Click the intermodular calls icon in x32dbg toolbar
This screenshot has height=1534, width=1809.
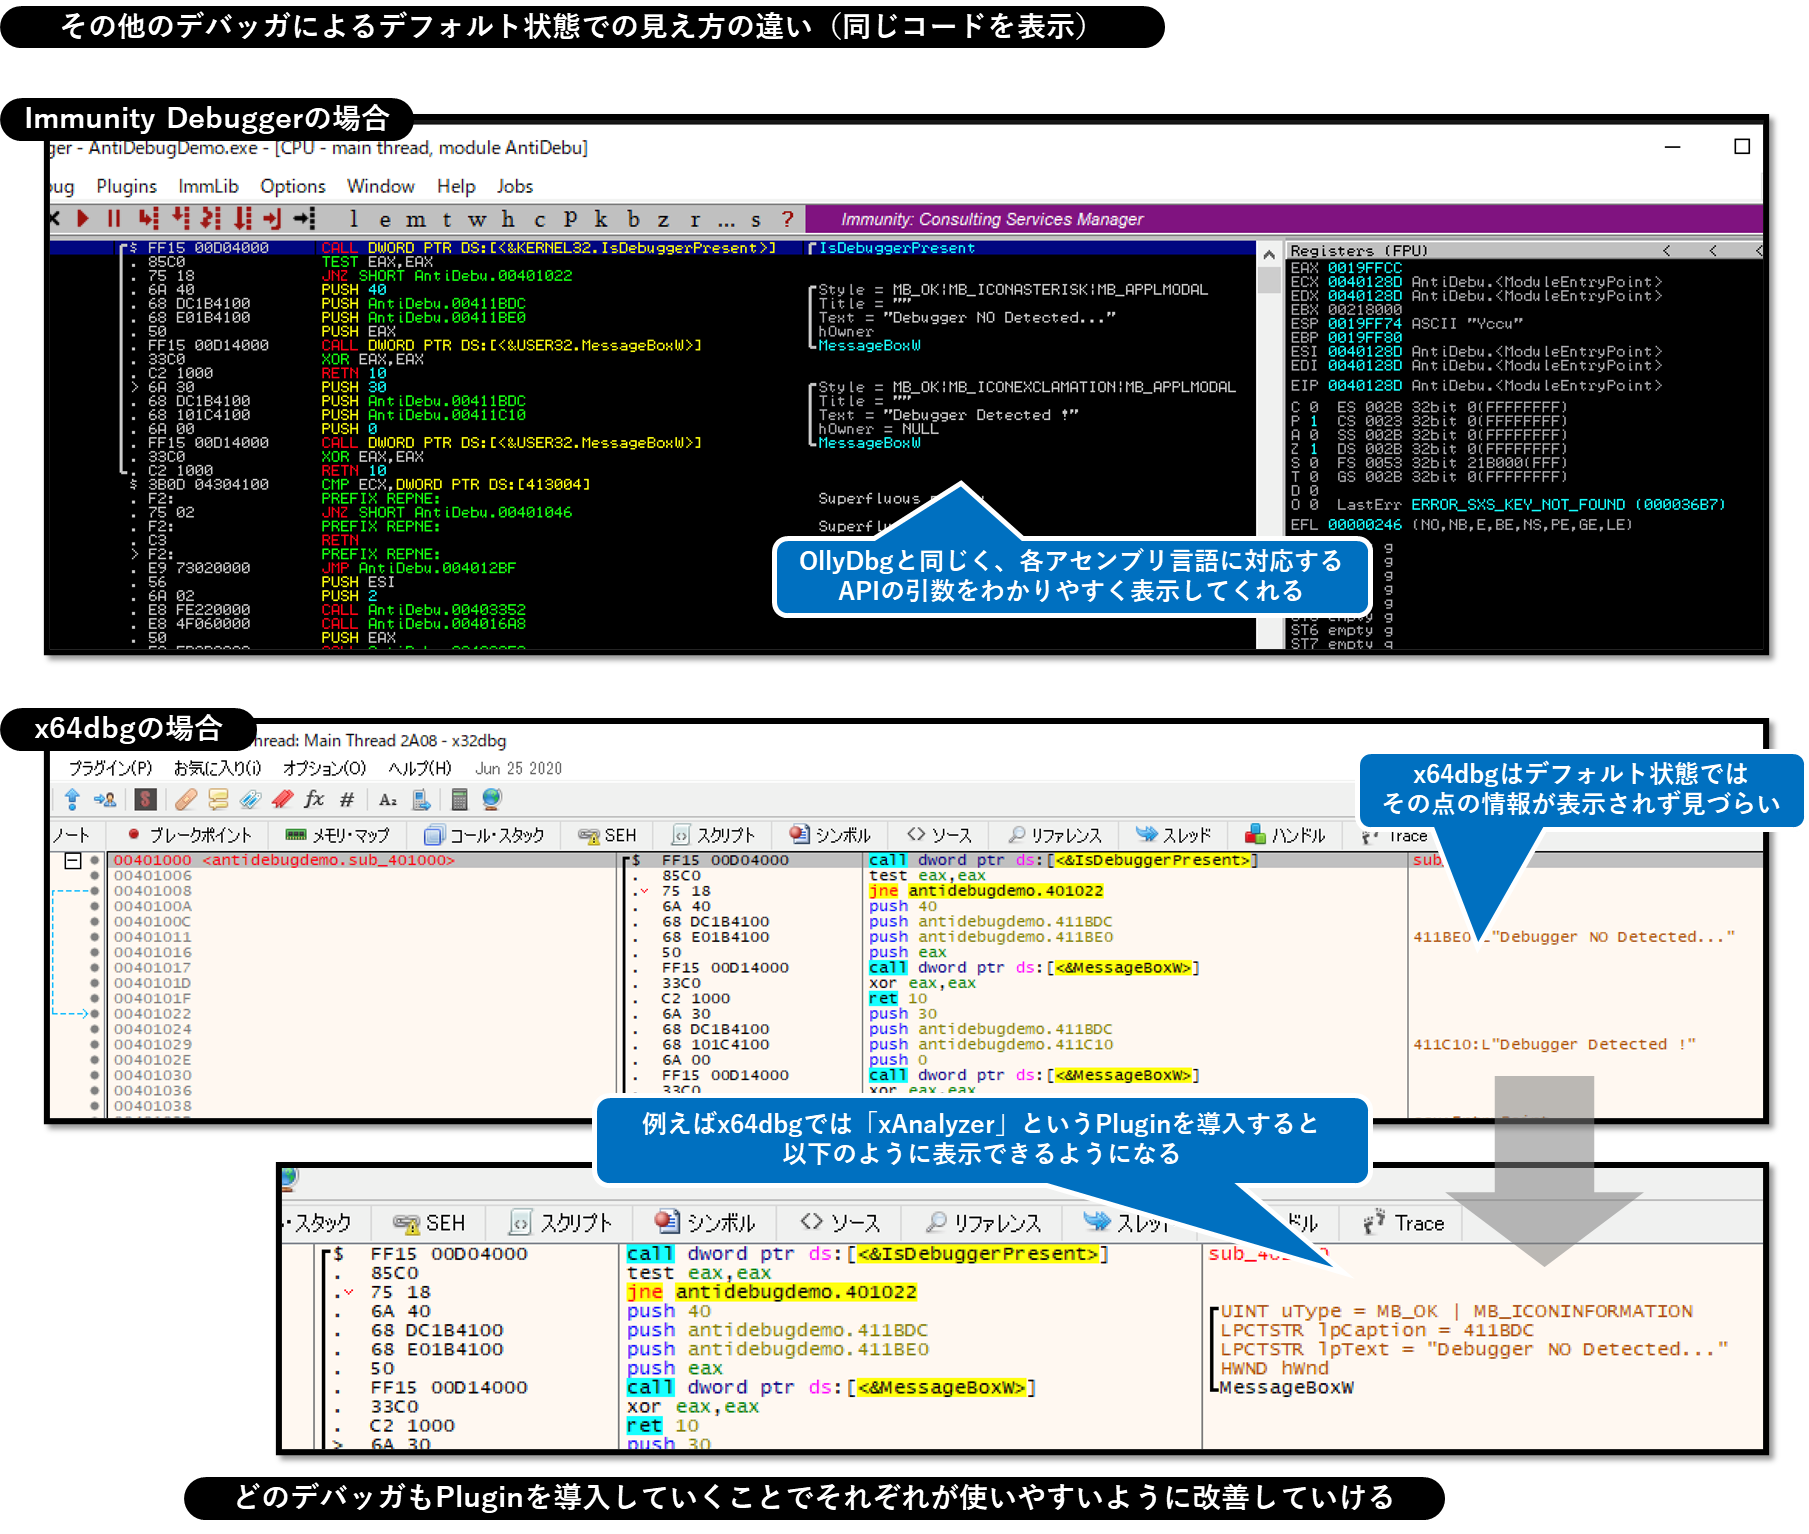coord(421,799)
